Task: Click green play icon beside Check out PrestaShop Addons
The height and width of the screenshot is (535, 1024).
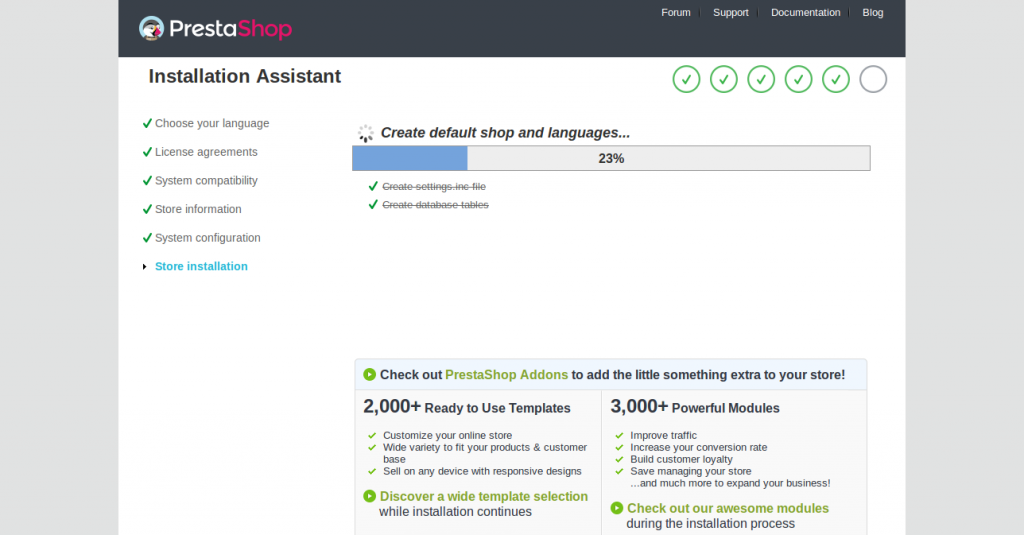Action: (x=370, y=374)
